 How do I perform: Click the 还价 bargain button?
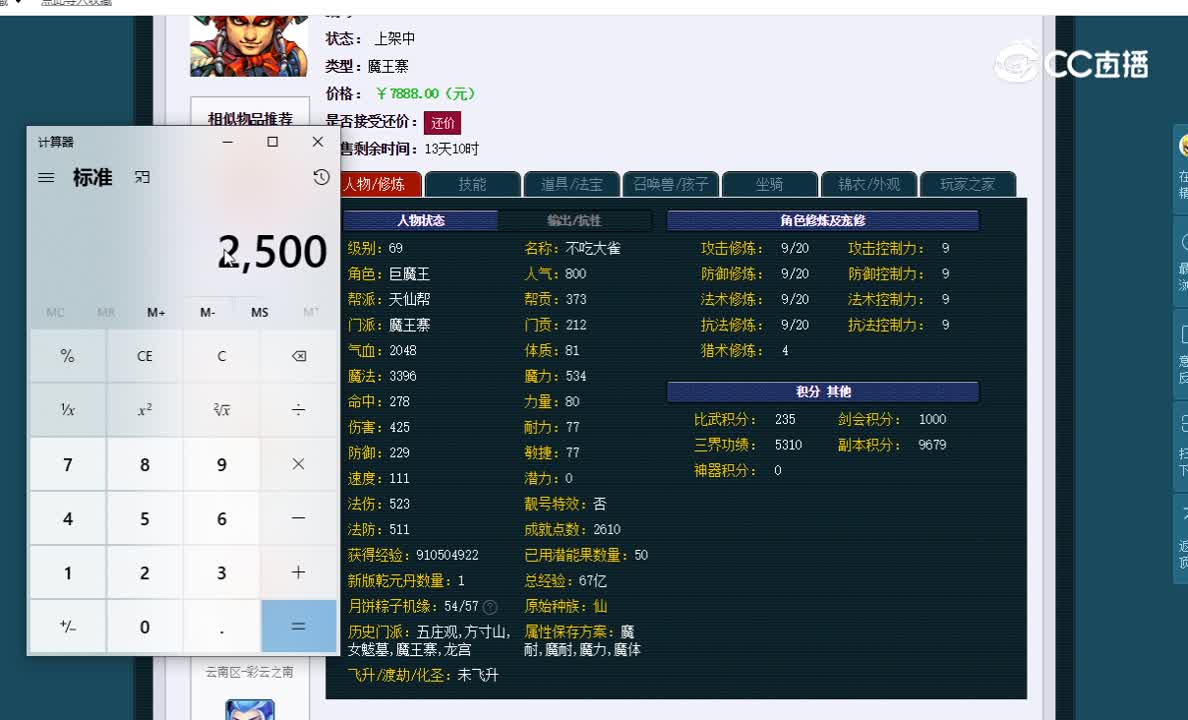(442, 122)
